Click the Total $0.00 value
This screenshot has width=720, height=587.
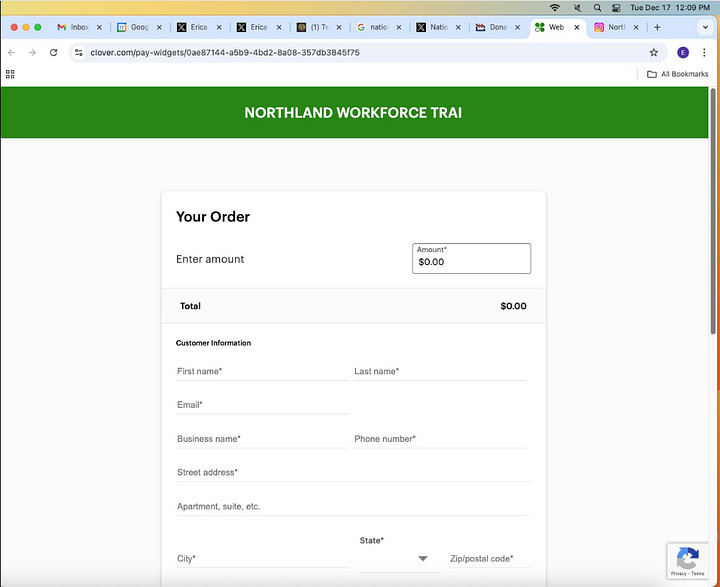coord(513,306)
